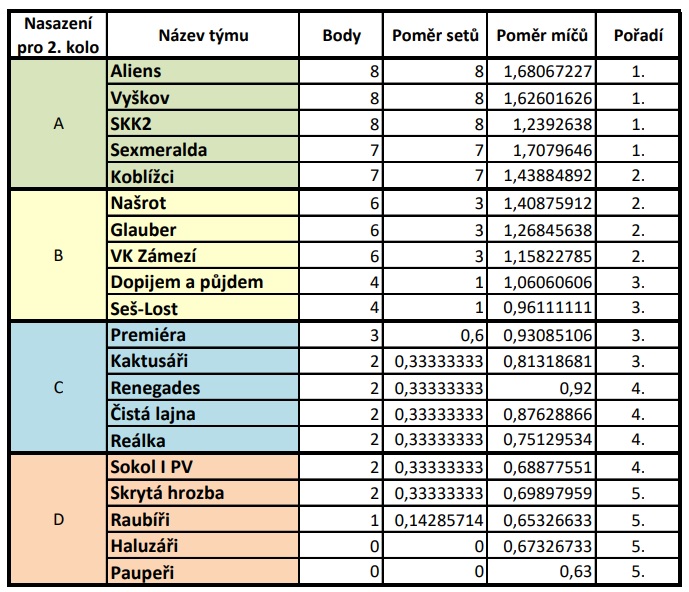689x592 pixels.
Task: Click the Pořadí column header
Action: coord(638,35)
